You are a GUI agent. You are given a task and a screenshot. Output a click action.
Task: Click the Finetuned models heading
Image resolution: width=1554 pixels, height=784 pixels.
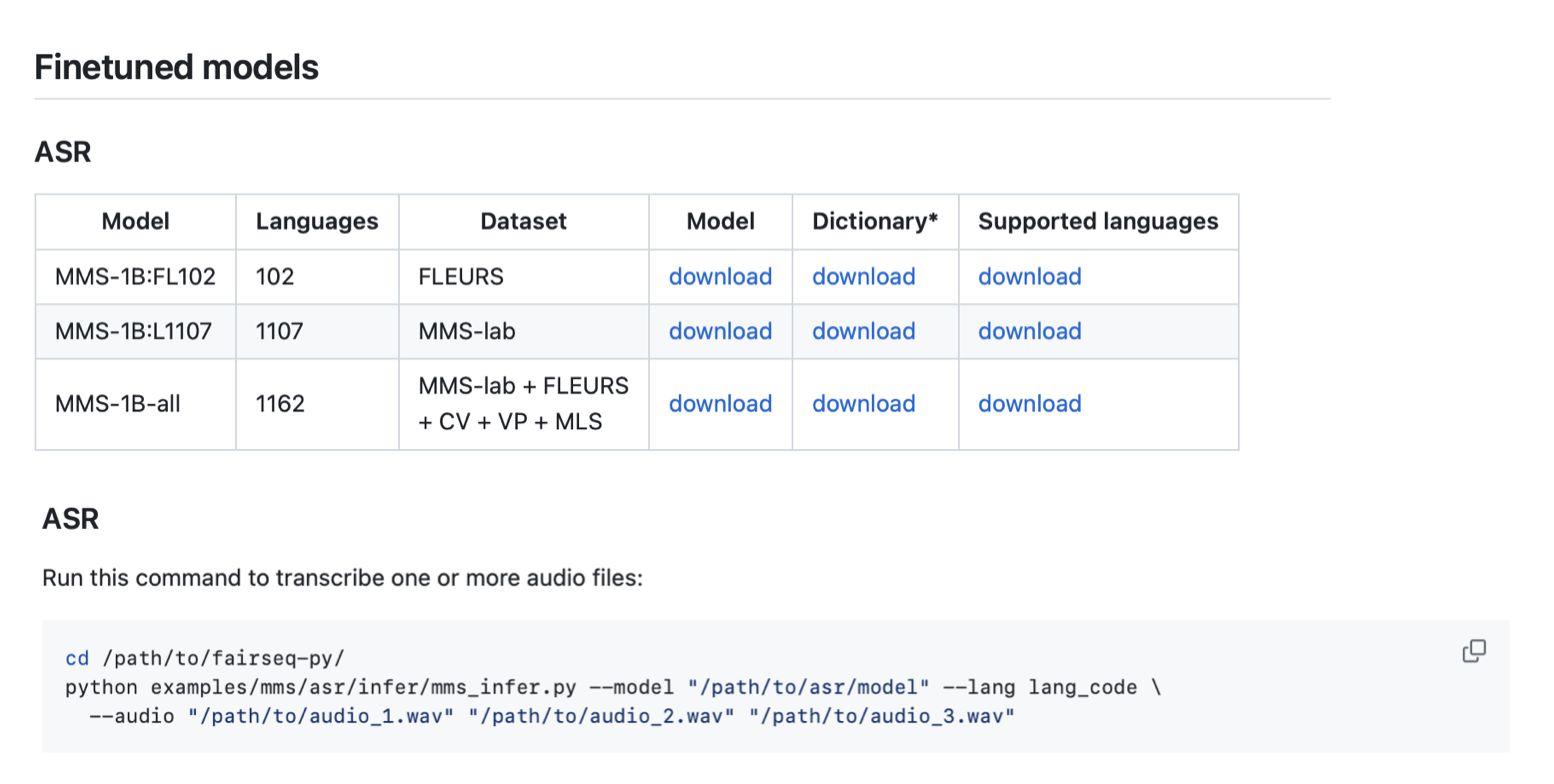pos(176,67)
